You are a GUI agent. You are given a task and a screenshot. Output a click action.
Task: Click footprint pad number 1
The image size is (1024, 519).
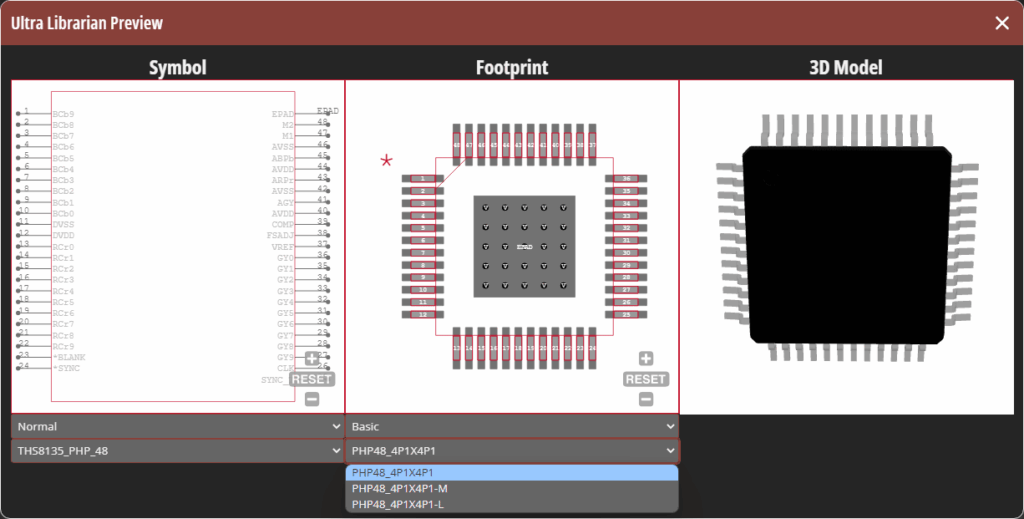(x=423, y=178)
